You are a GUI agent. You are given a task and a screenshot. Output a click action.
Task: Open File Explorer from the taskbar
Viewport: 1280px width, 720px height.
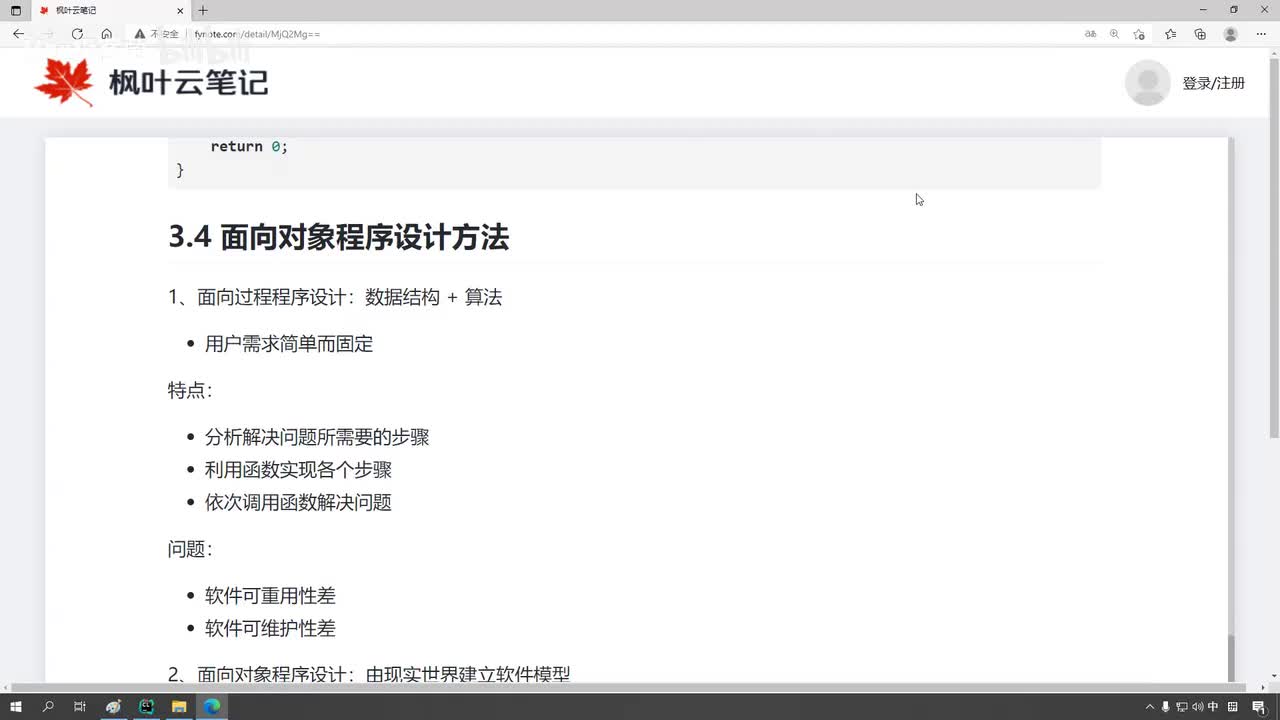(179, 707)
